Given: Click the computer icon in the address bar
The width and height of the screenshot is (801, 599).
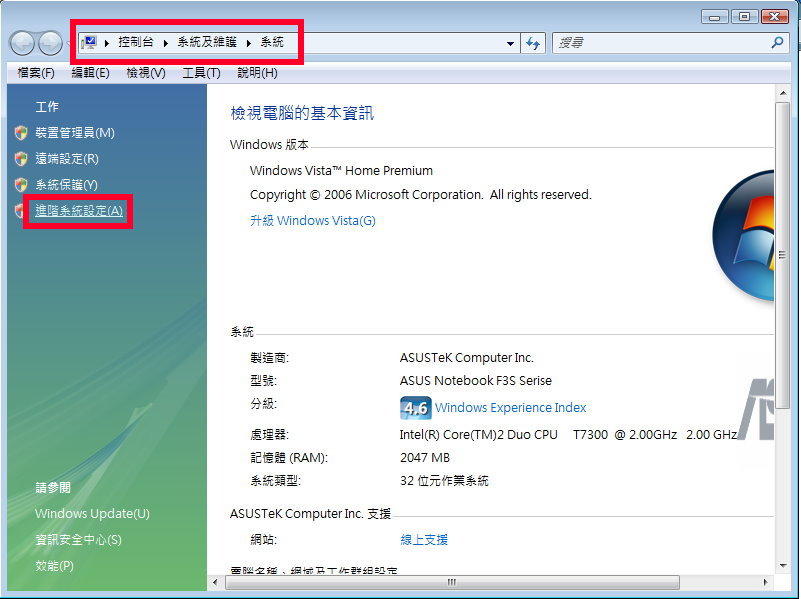Looking at the screenshot, I should tap(89, 42).
